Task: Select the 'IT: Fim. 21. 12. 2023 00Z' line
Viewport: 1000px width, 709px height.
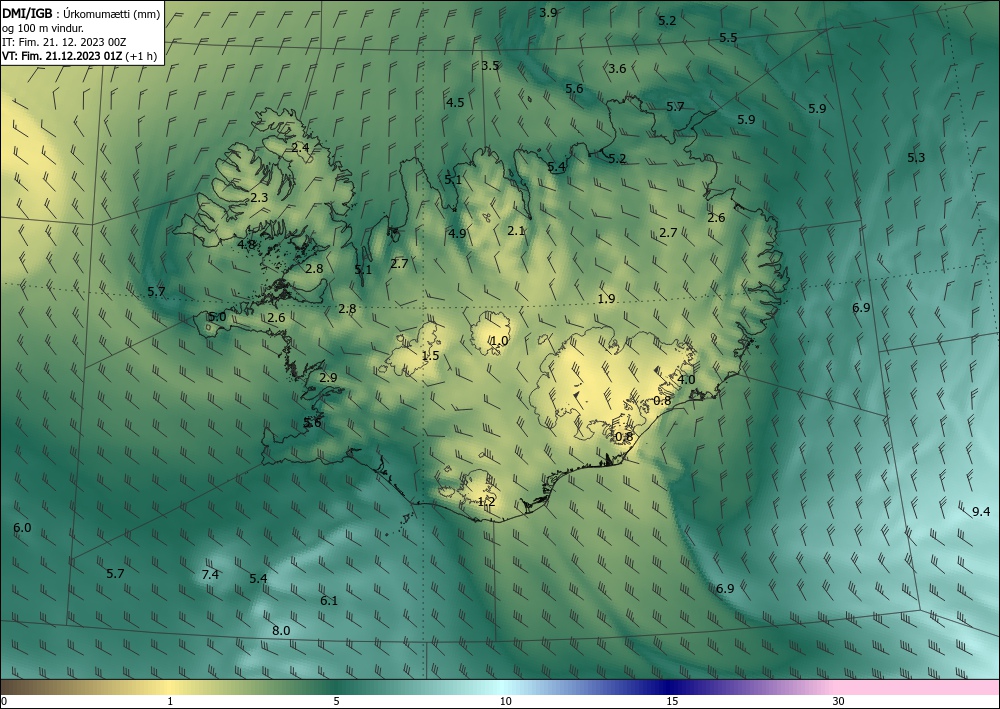Action: tap(64, 42)
